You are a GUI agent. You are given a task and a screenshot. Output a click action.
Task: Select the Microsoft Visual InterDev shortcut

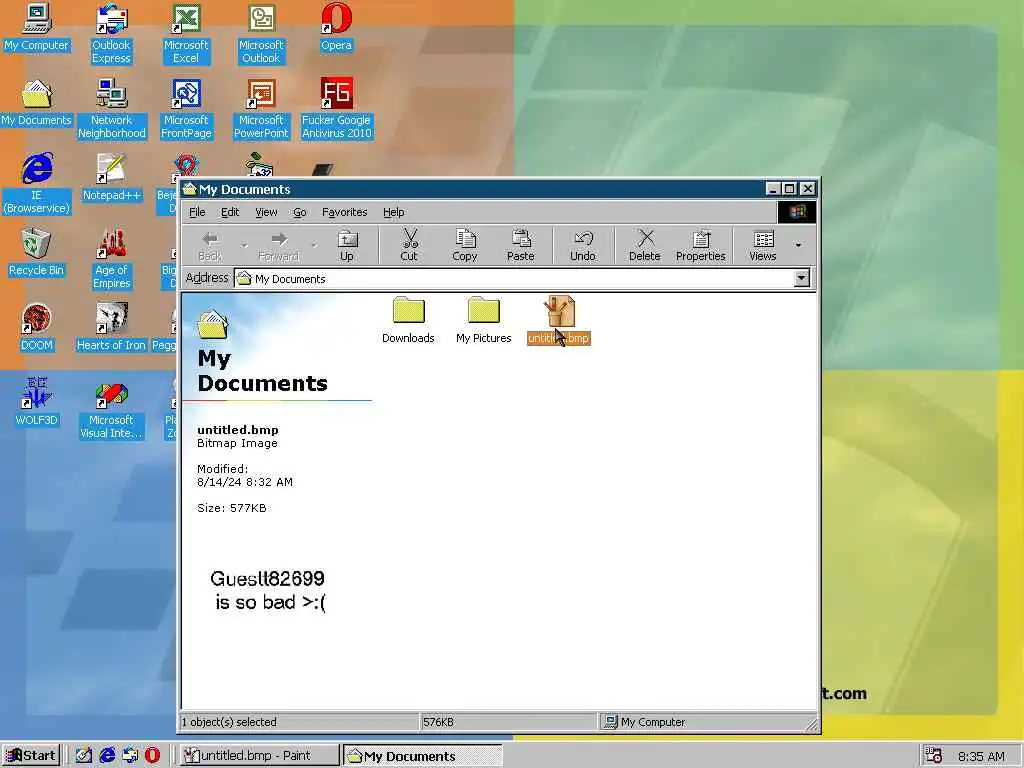coord(111,409)
